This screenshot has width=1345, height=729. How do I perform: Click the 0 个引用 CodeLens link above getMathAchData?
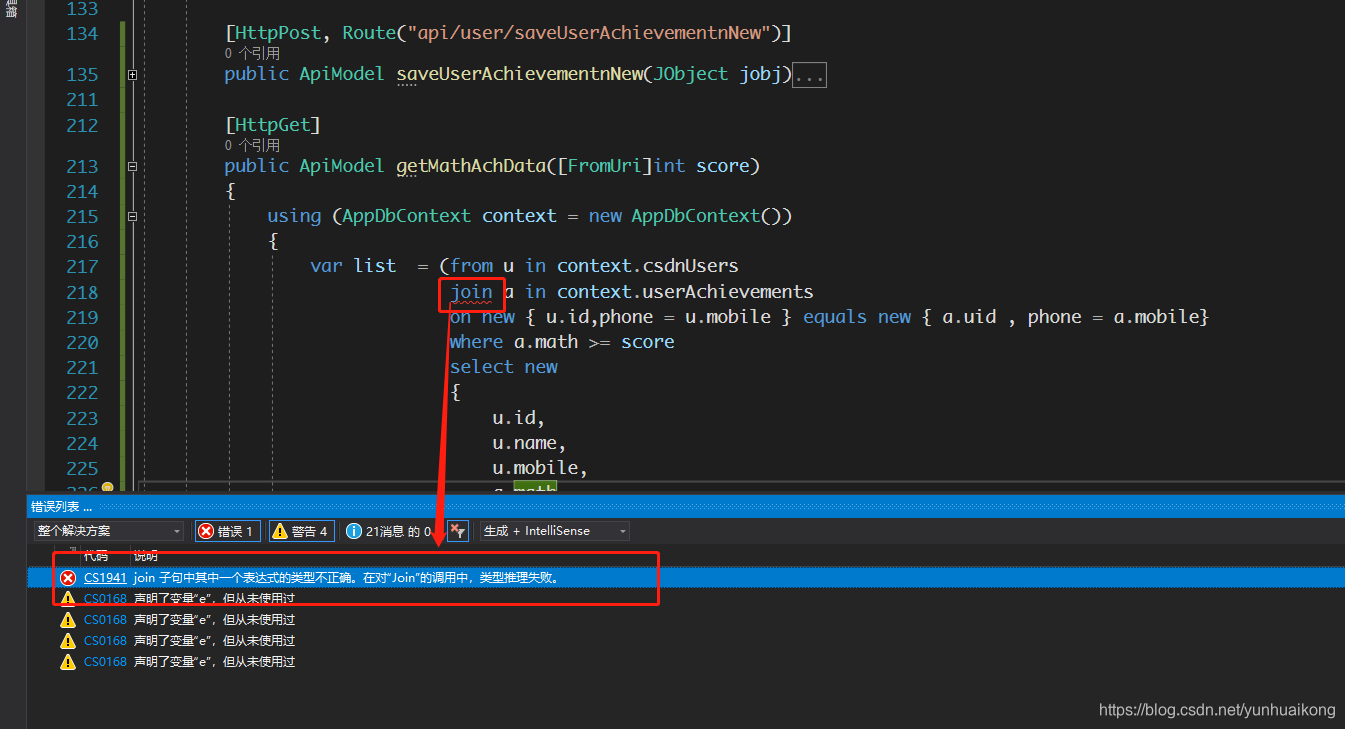pyautogui.click(x=251, y=144)
